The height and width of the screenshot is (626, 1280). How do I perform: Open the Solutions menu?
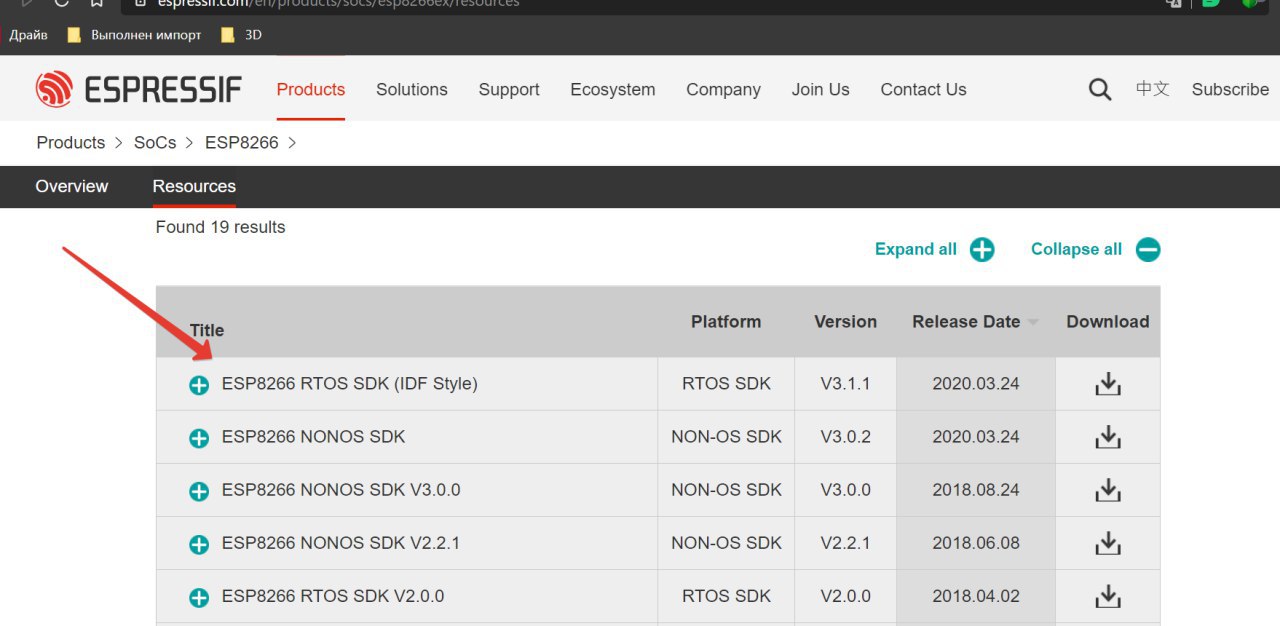[x=412, y=89]
